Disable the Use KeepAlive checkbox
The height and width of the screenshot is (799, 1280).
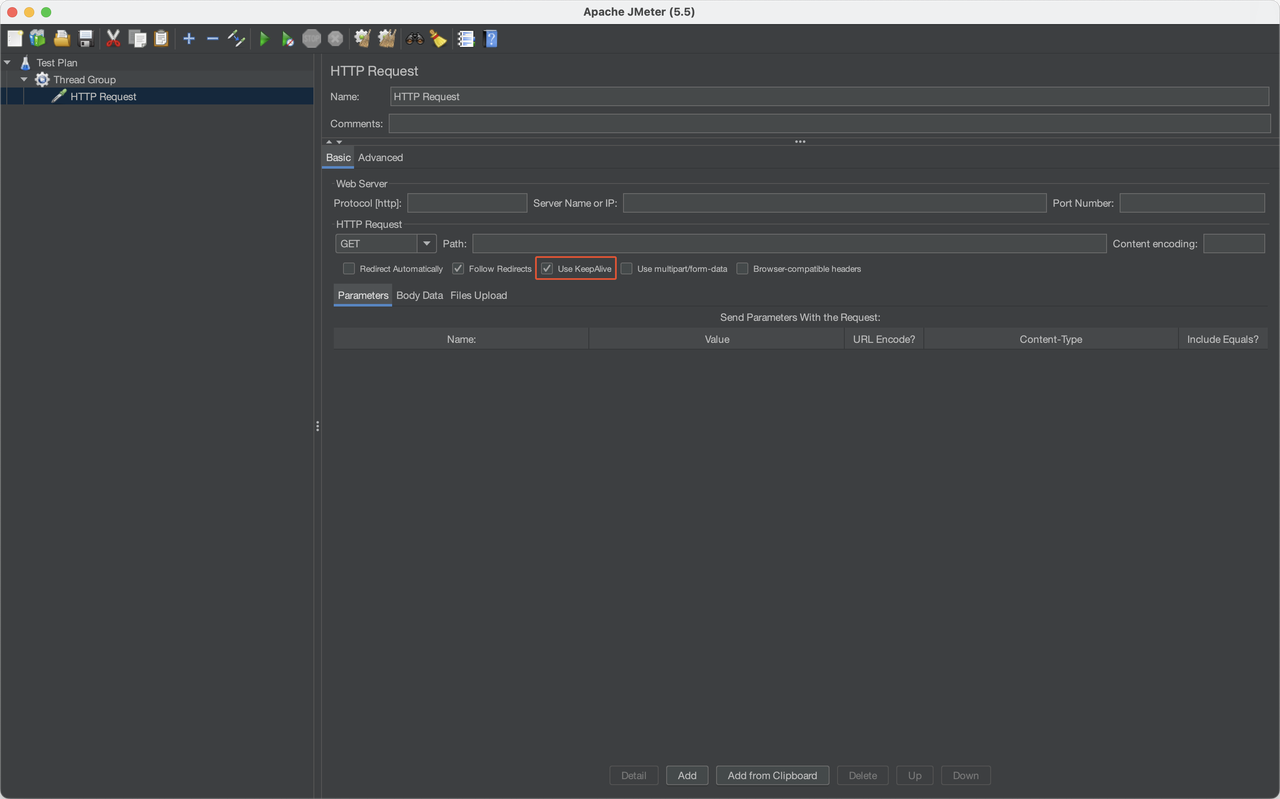point(546,268)
